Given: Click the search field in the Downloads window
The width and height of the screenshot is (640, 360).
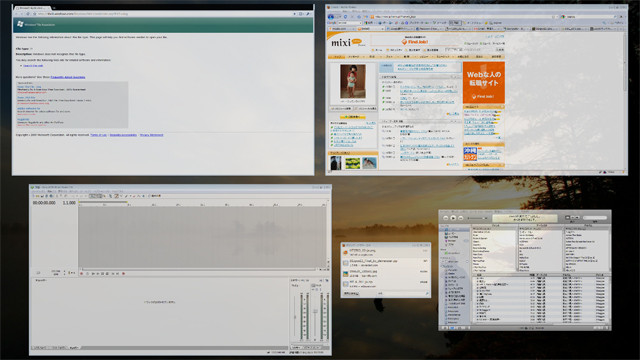Looking at the screenshot, I should click(x=402, y=293).
